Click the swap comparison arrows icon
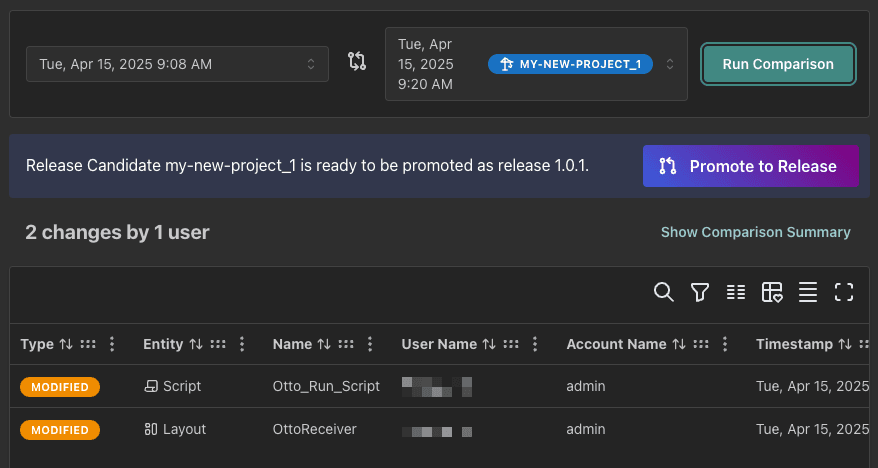This screenshot has height=468, width=878. tap(357, 62)
